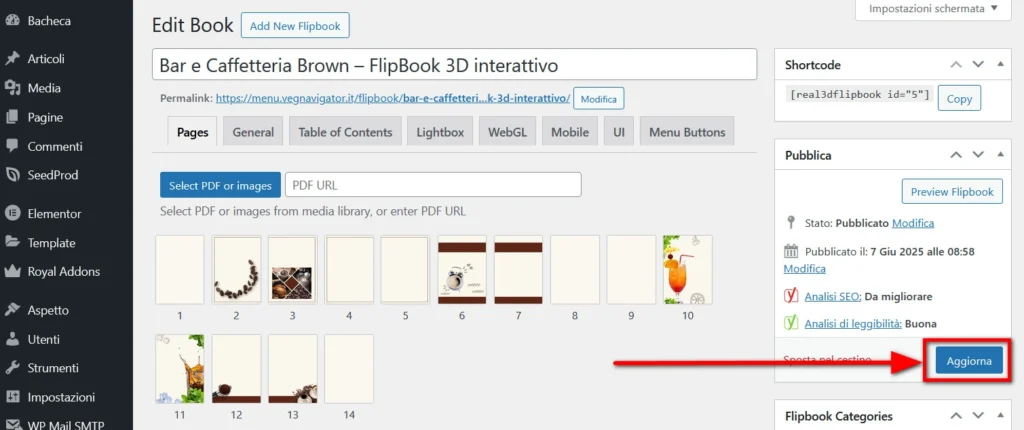Image resolution: width=1024 pixels, height=430 pixels.
Task: Click the Strumenti wrench icon
Action: click(x=12, y=368)
